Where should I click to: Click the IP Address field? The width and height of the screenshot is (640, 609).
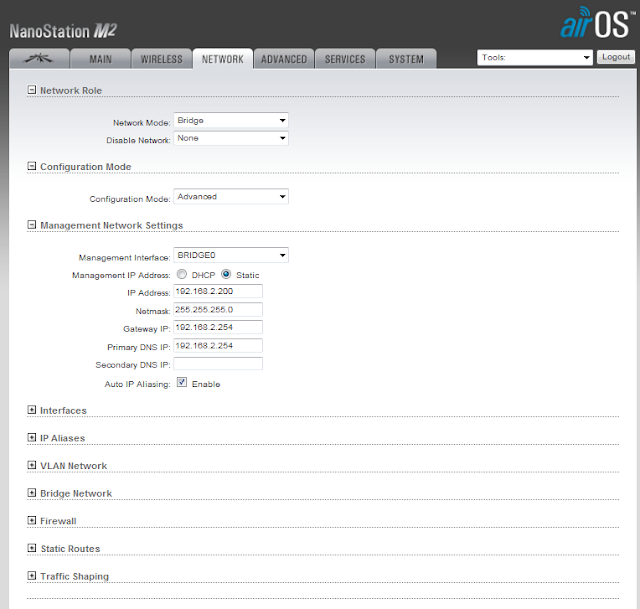[218, 291]
